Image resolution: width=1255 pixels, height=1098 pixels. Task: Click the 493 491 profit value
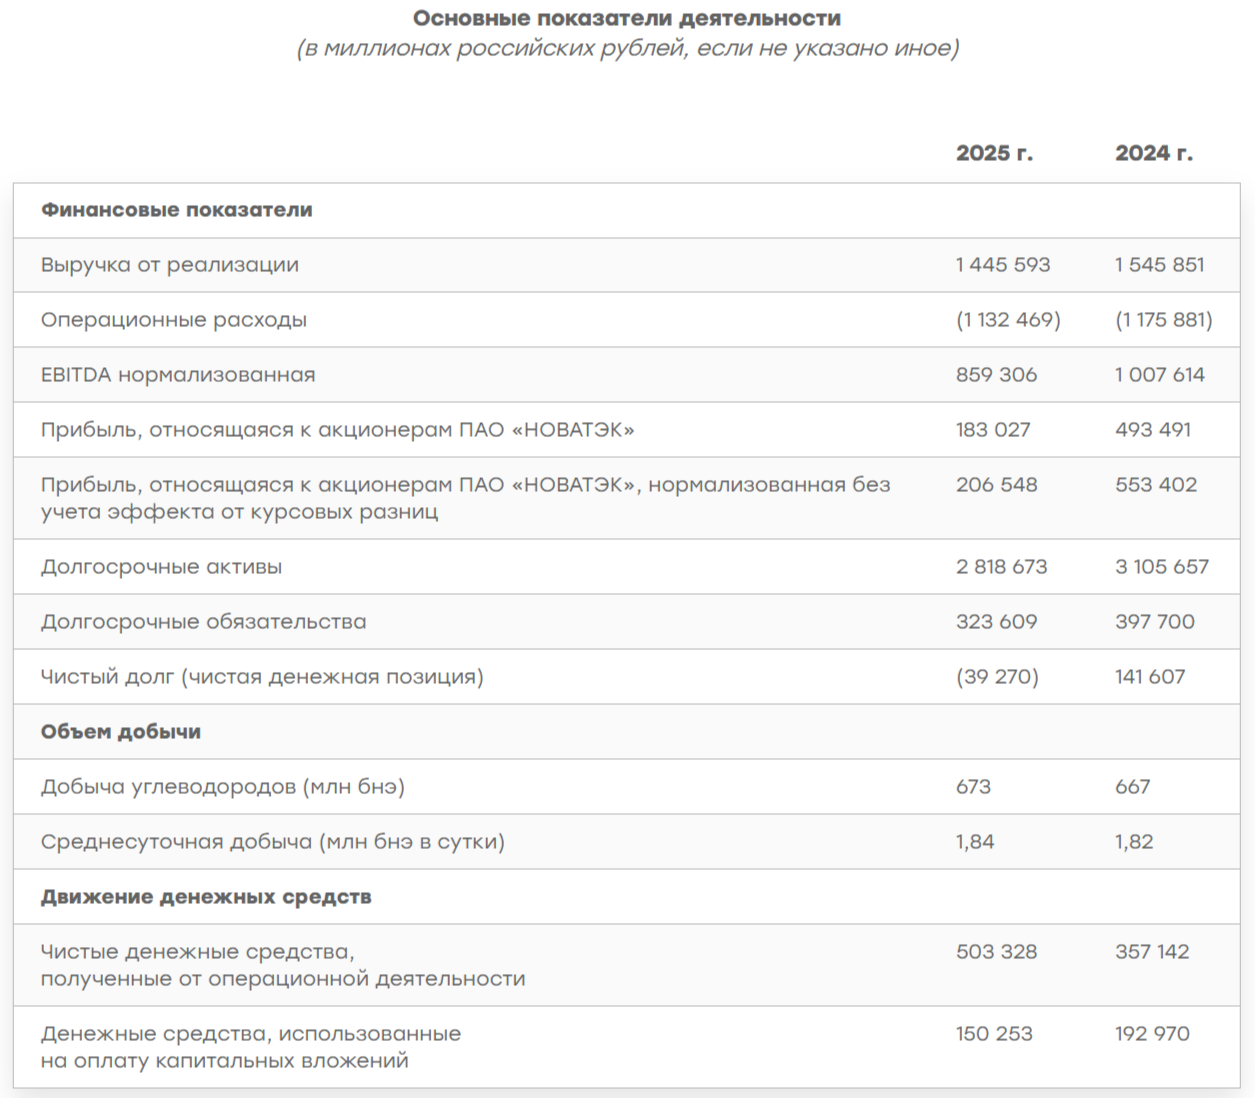click(1153, 430)
